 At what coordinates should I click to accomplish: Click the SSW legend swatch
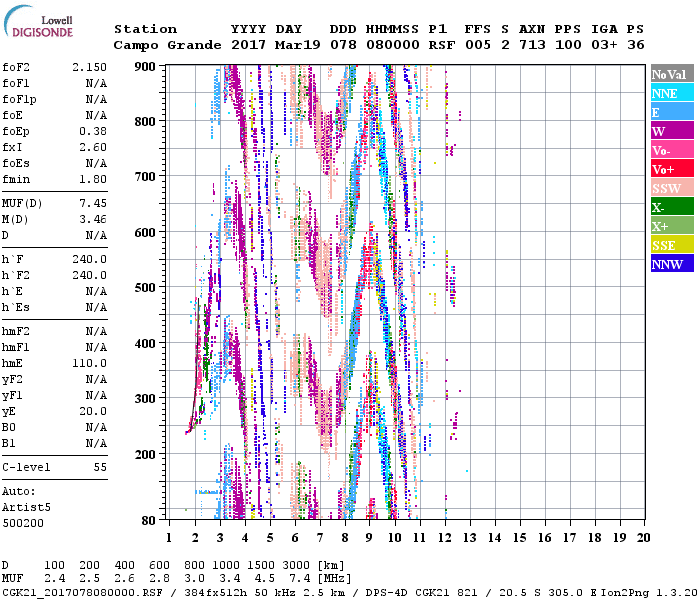click(671, 188)
